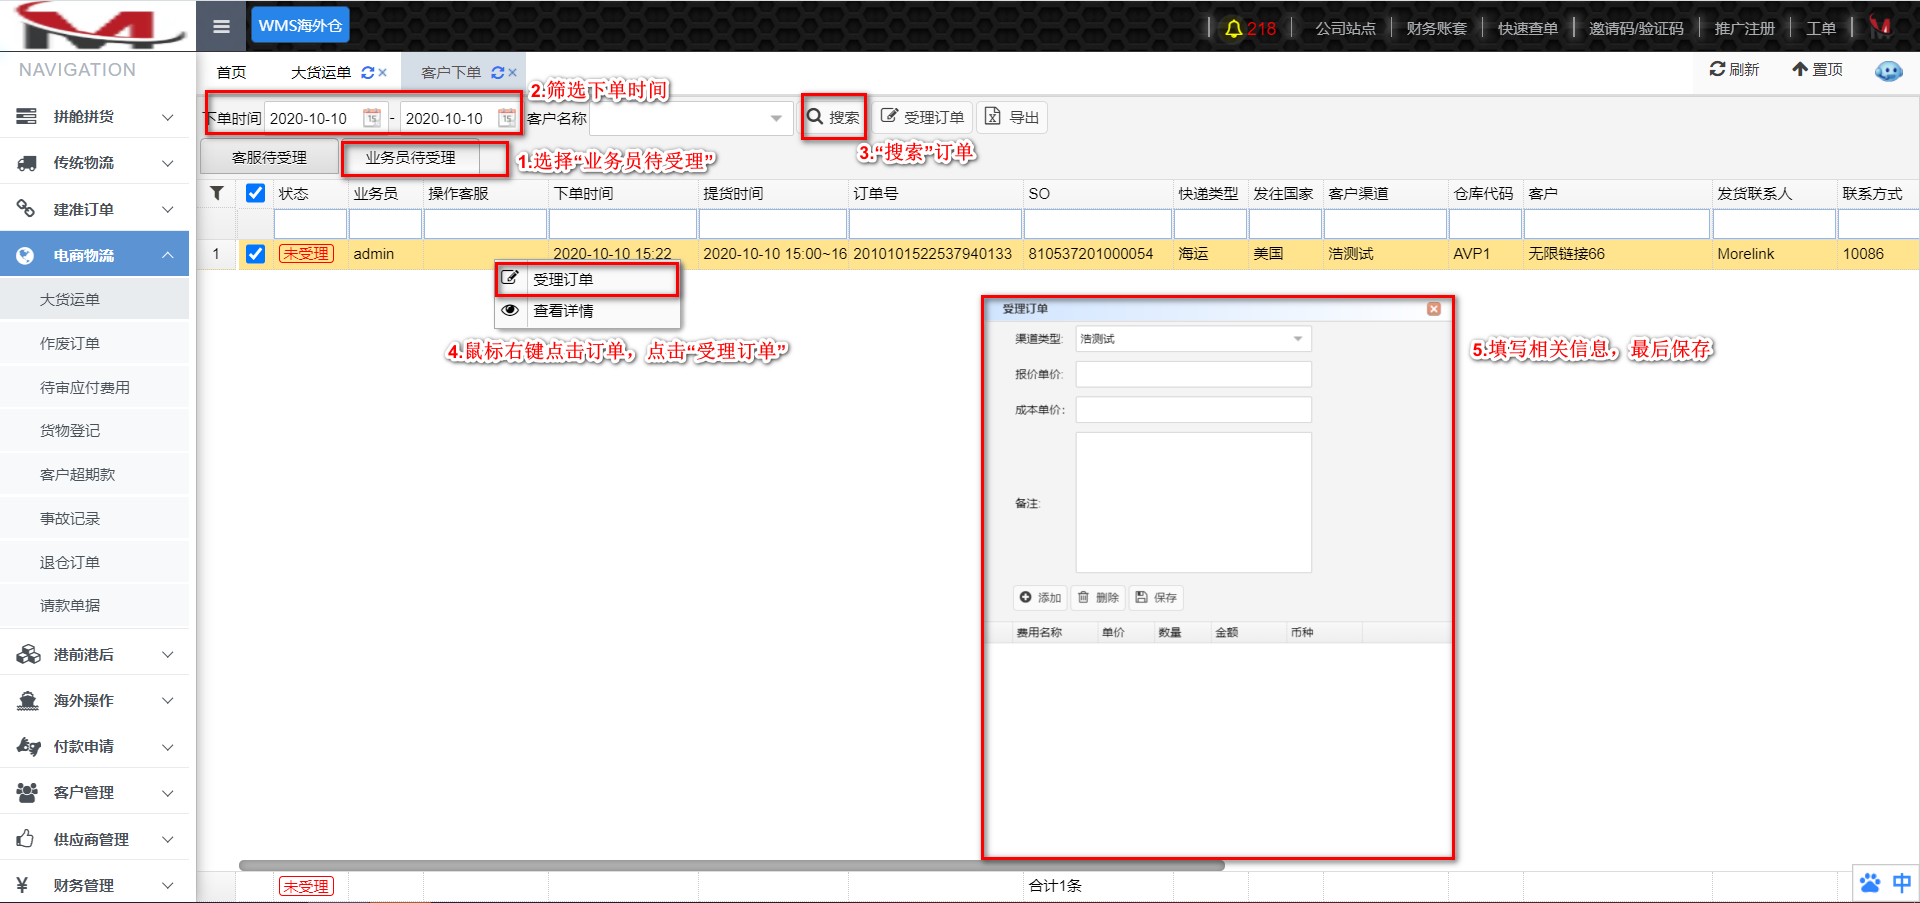Close the 受理订单 dialog
1920x903 pixels.
[x=1434, y=309]
